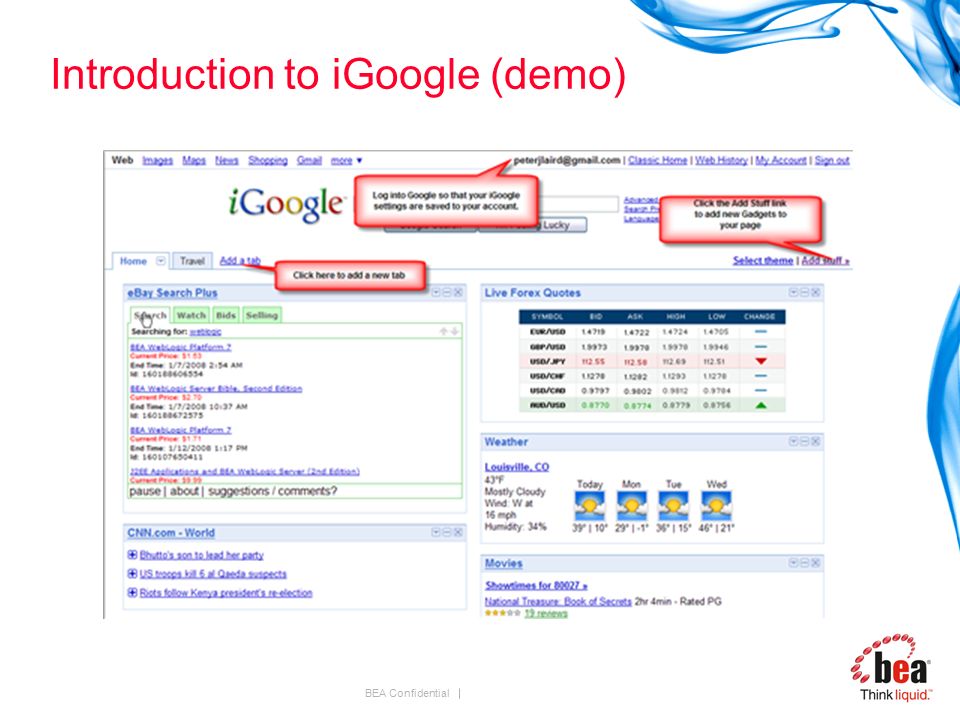Open 'J2EE Applications and BEA WebLogic Server' listing
Screen dimensions: 960x720
(245, 471)
